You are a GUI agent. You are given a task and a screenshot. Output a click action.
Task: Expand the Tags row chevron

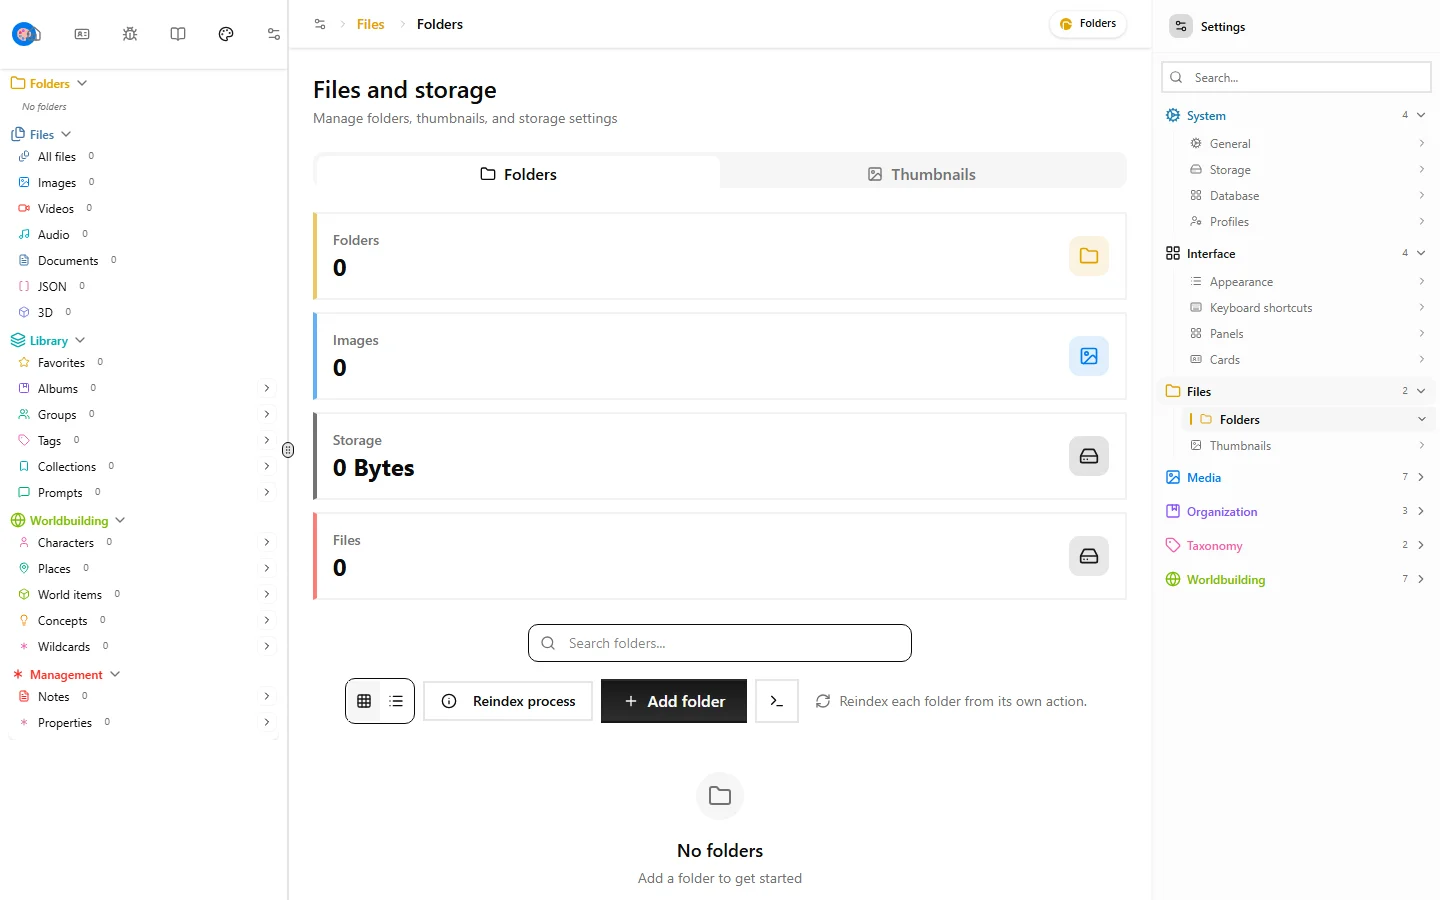(267, 441)
